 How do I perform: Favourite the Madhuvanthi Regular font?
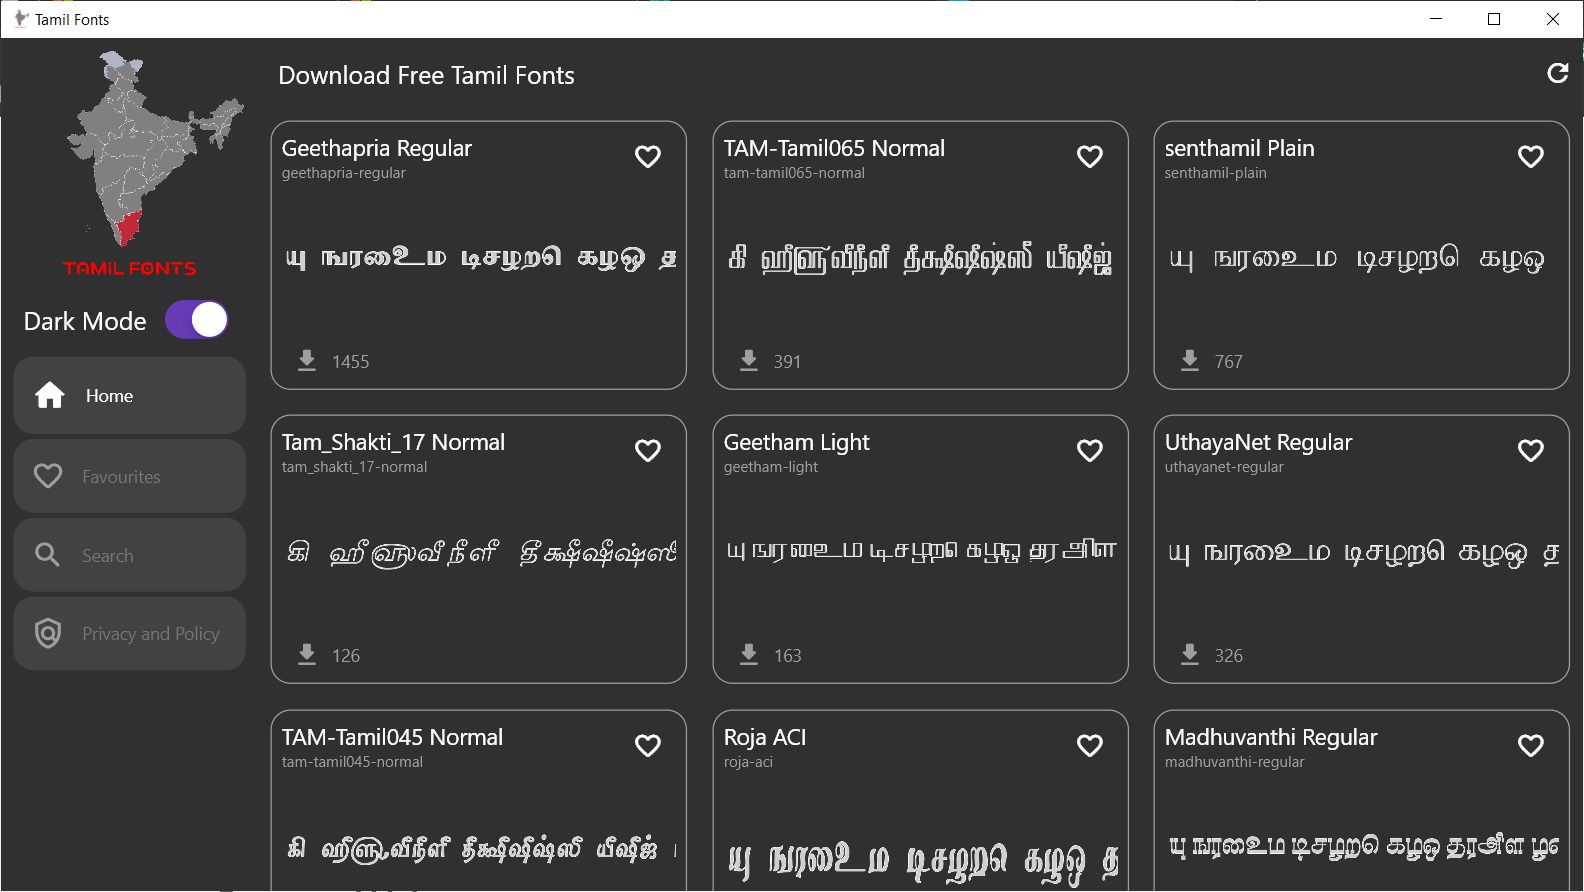pos(1531,746)
